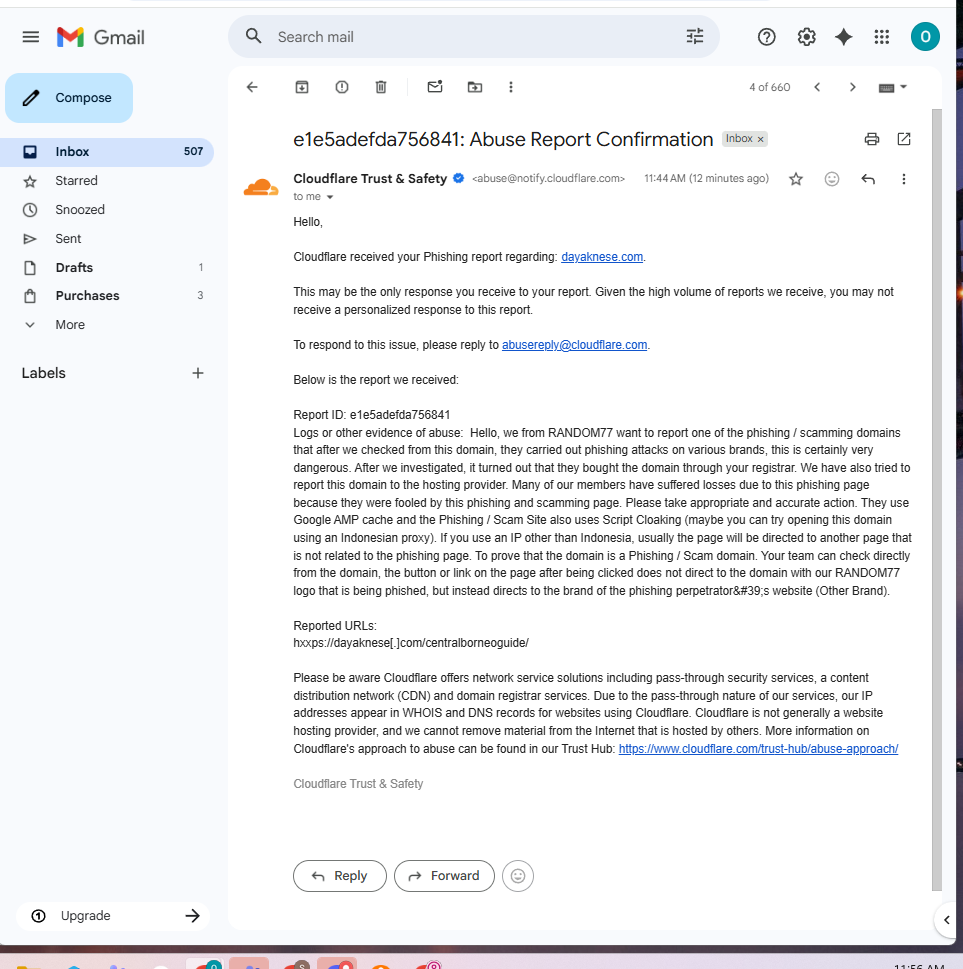Image resolution: width=963 pixels, height=969 pixels.
Task: Click the Reply button at bottom
Action: click(x=340, y=876)
